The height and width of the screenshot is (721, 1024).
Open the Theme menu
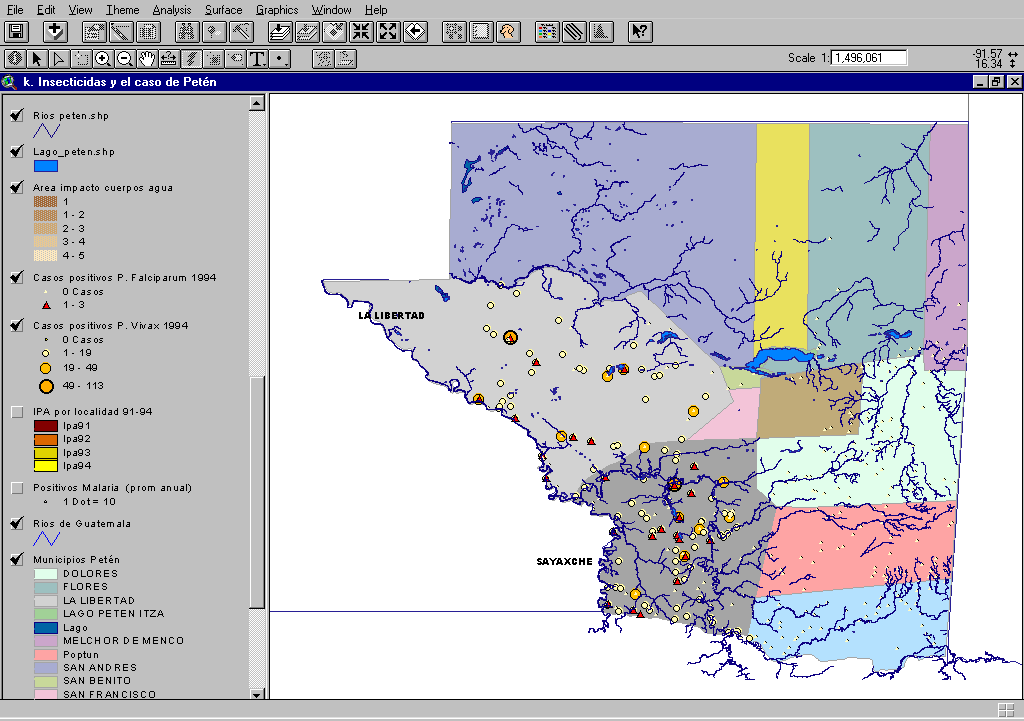(122, 9)
